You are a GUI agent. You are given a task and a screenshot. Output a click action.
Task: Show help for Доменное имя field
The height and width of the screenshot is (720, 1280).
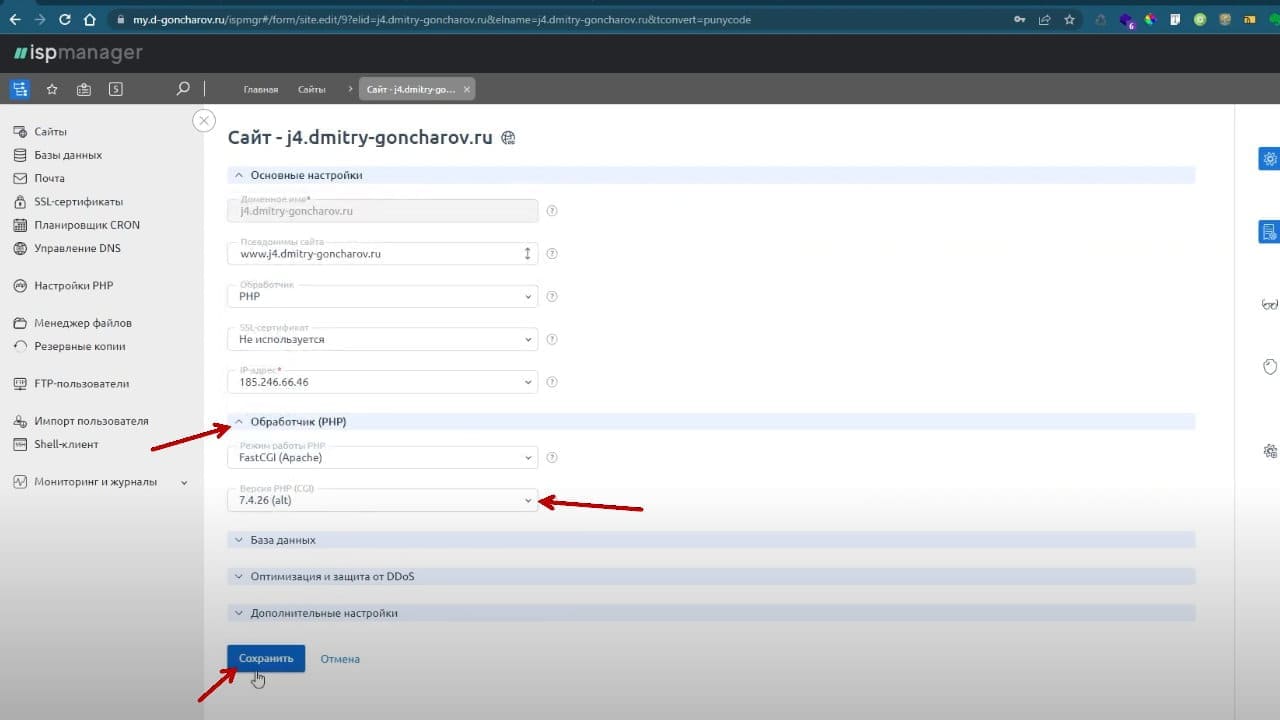tap(552, 211)
